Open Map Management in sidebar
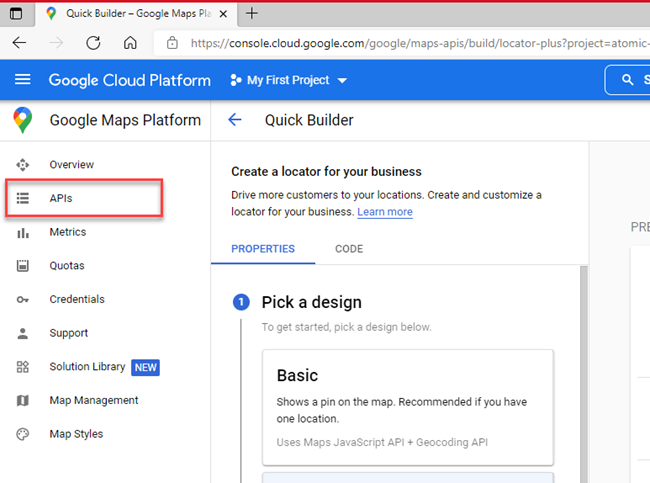This screenshot has width=650, height=483. (x=93, y=400)
